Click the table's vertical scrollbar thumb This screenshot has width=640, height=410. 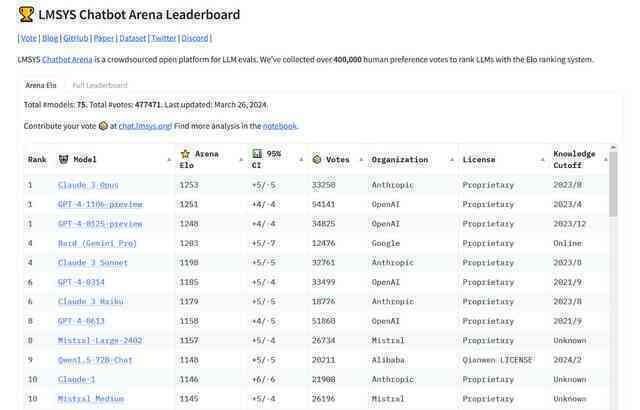coord(613,184)
